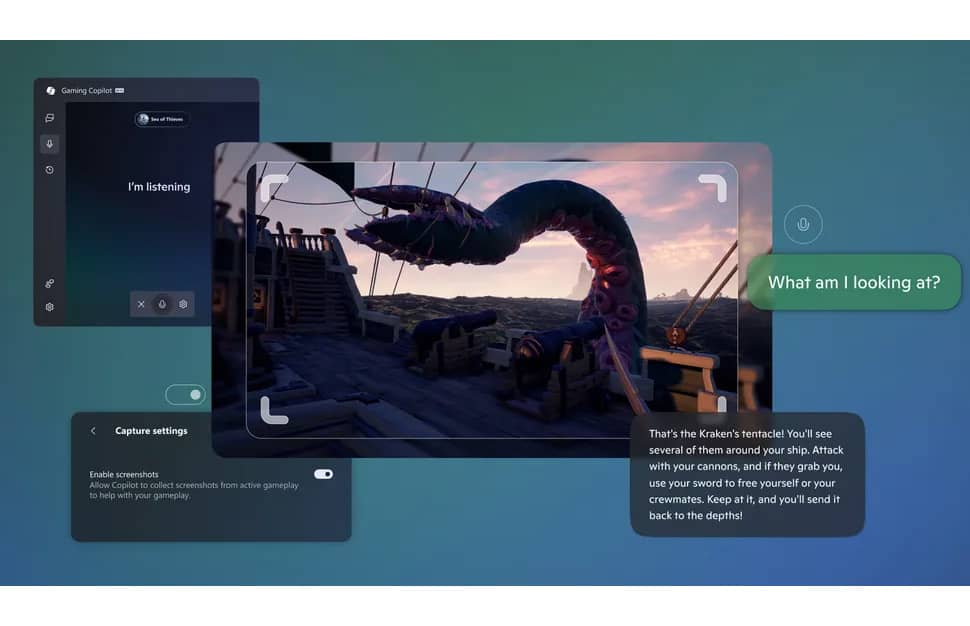Screen dimensions: 970x626
Task: Click the "I'm listening" status text
Action: coord(158,187)
